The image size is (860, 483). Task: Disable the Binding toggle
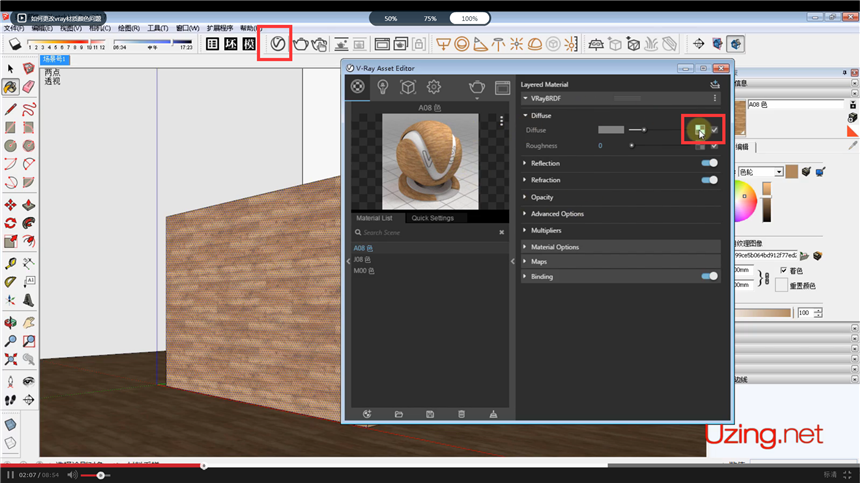pos(710,276)
